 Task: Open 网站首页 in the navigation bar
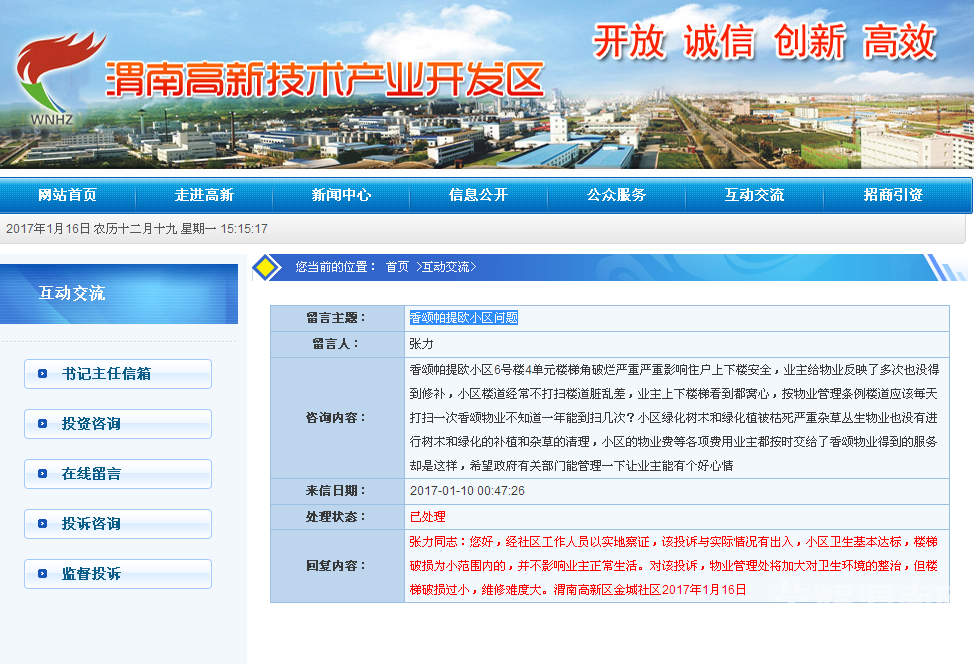tap(67, 195)
